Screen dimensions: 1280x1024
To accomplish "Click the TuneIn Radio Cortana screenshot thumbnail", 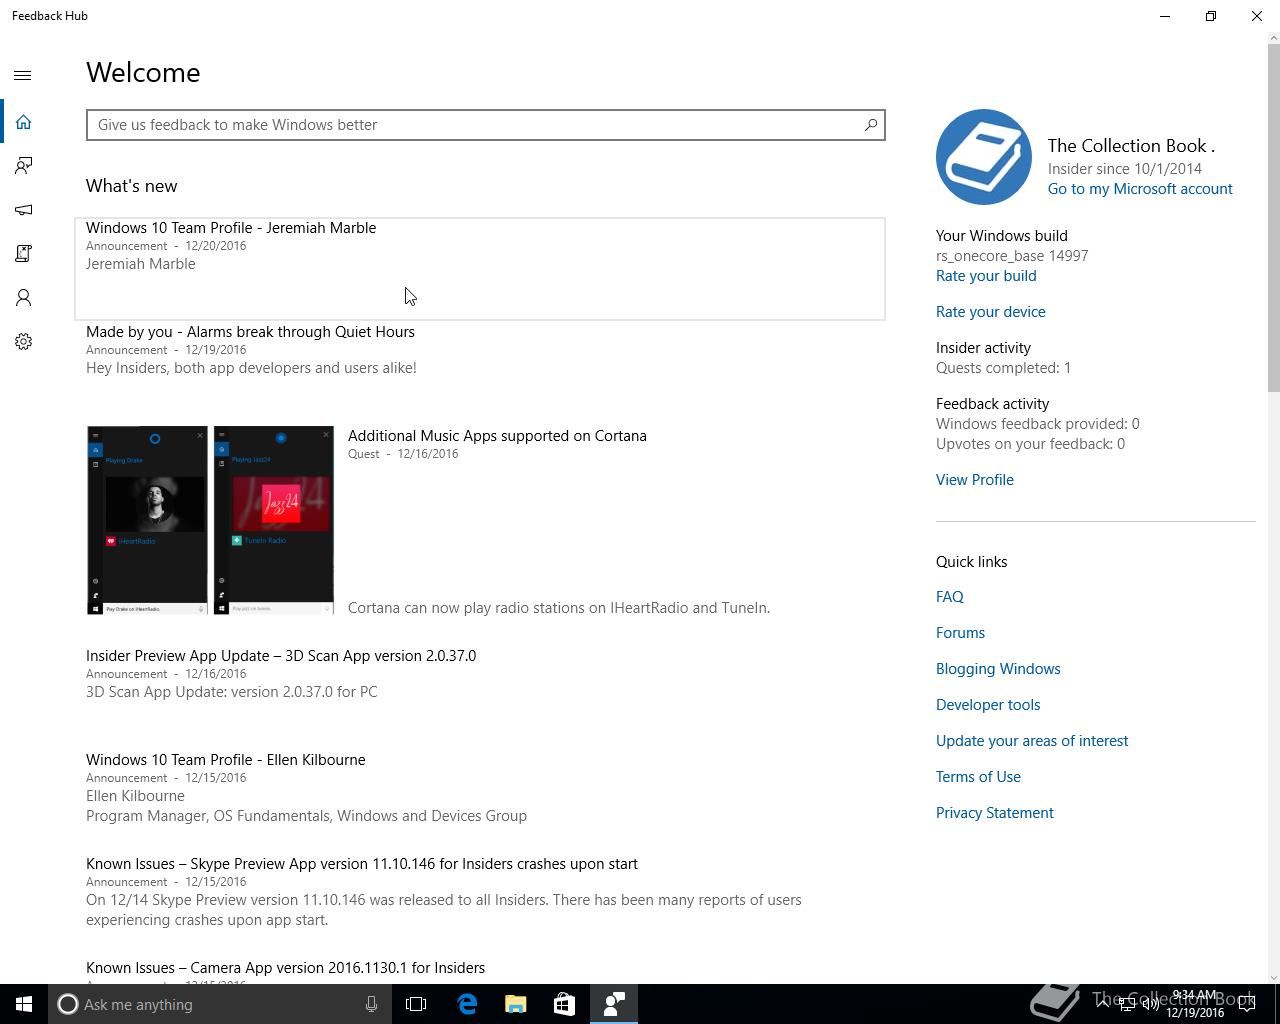I will coord(273,520).
